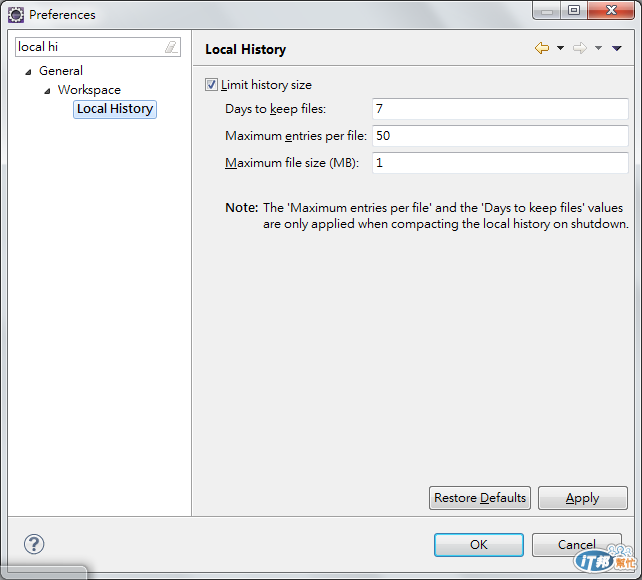Toggle the Limit history size checkbox
The height and width of the screenshot is (580, 642).
pos(211,85)
